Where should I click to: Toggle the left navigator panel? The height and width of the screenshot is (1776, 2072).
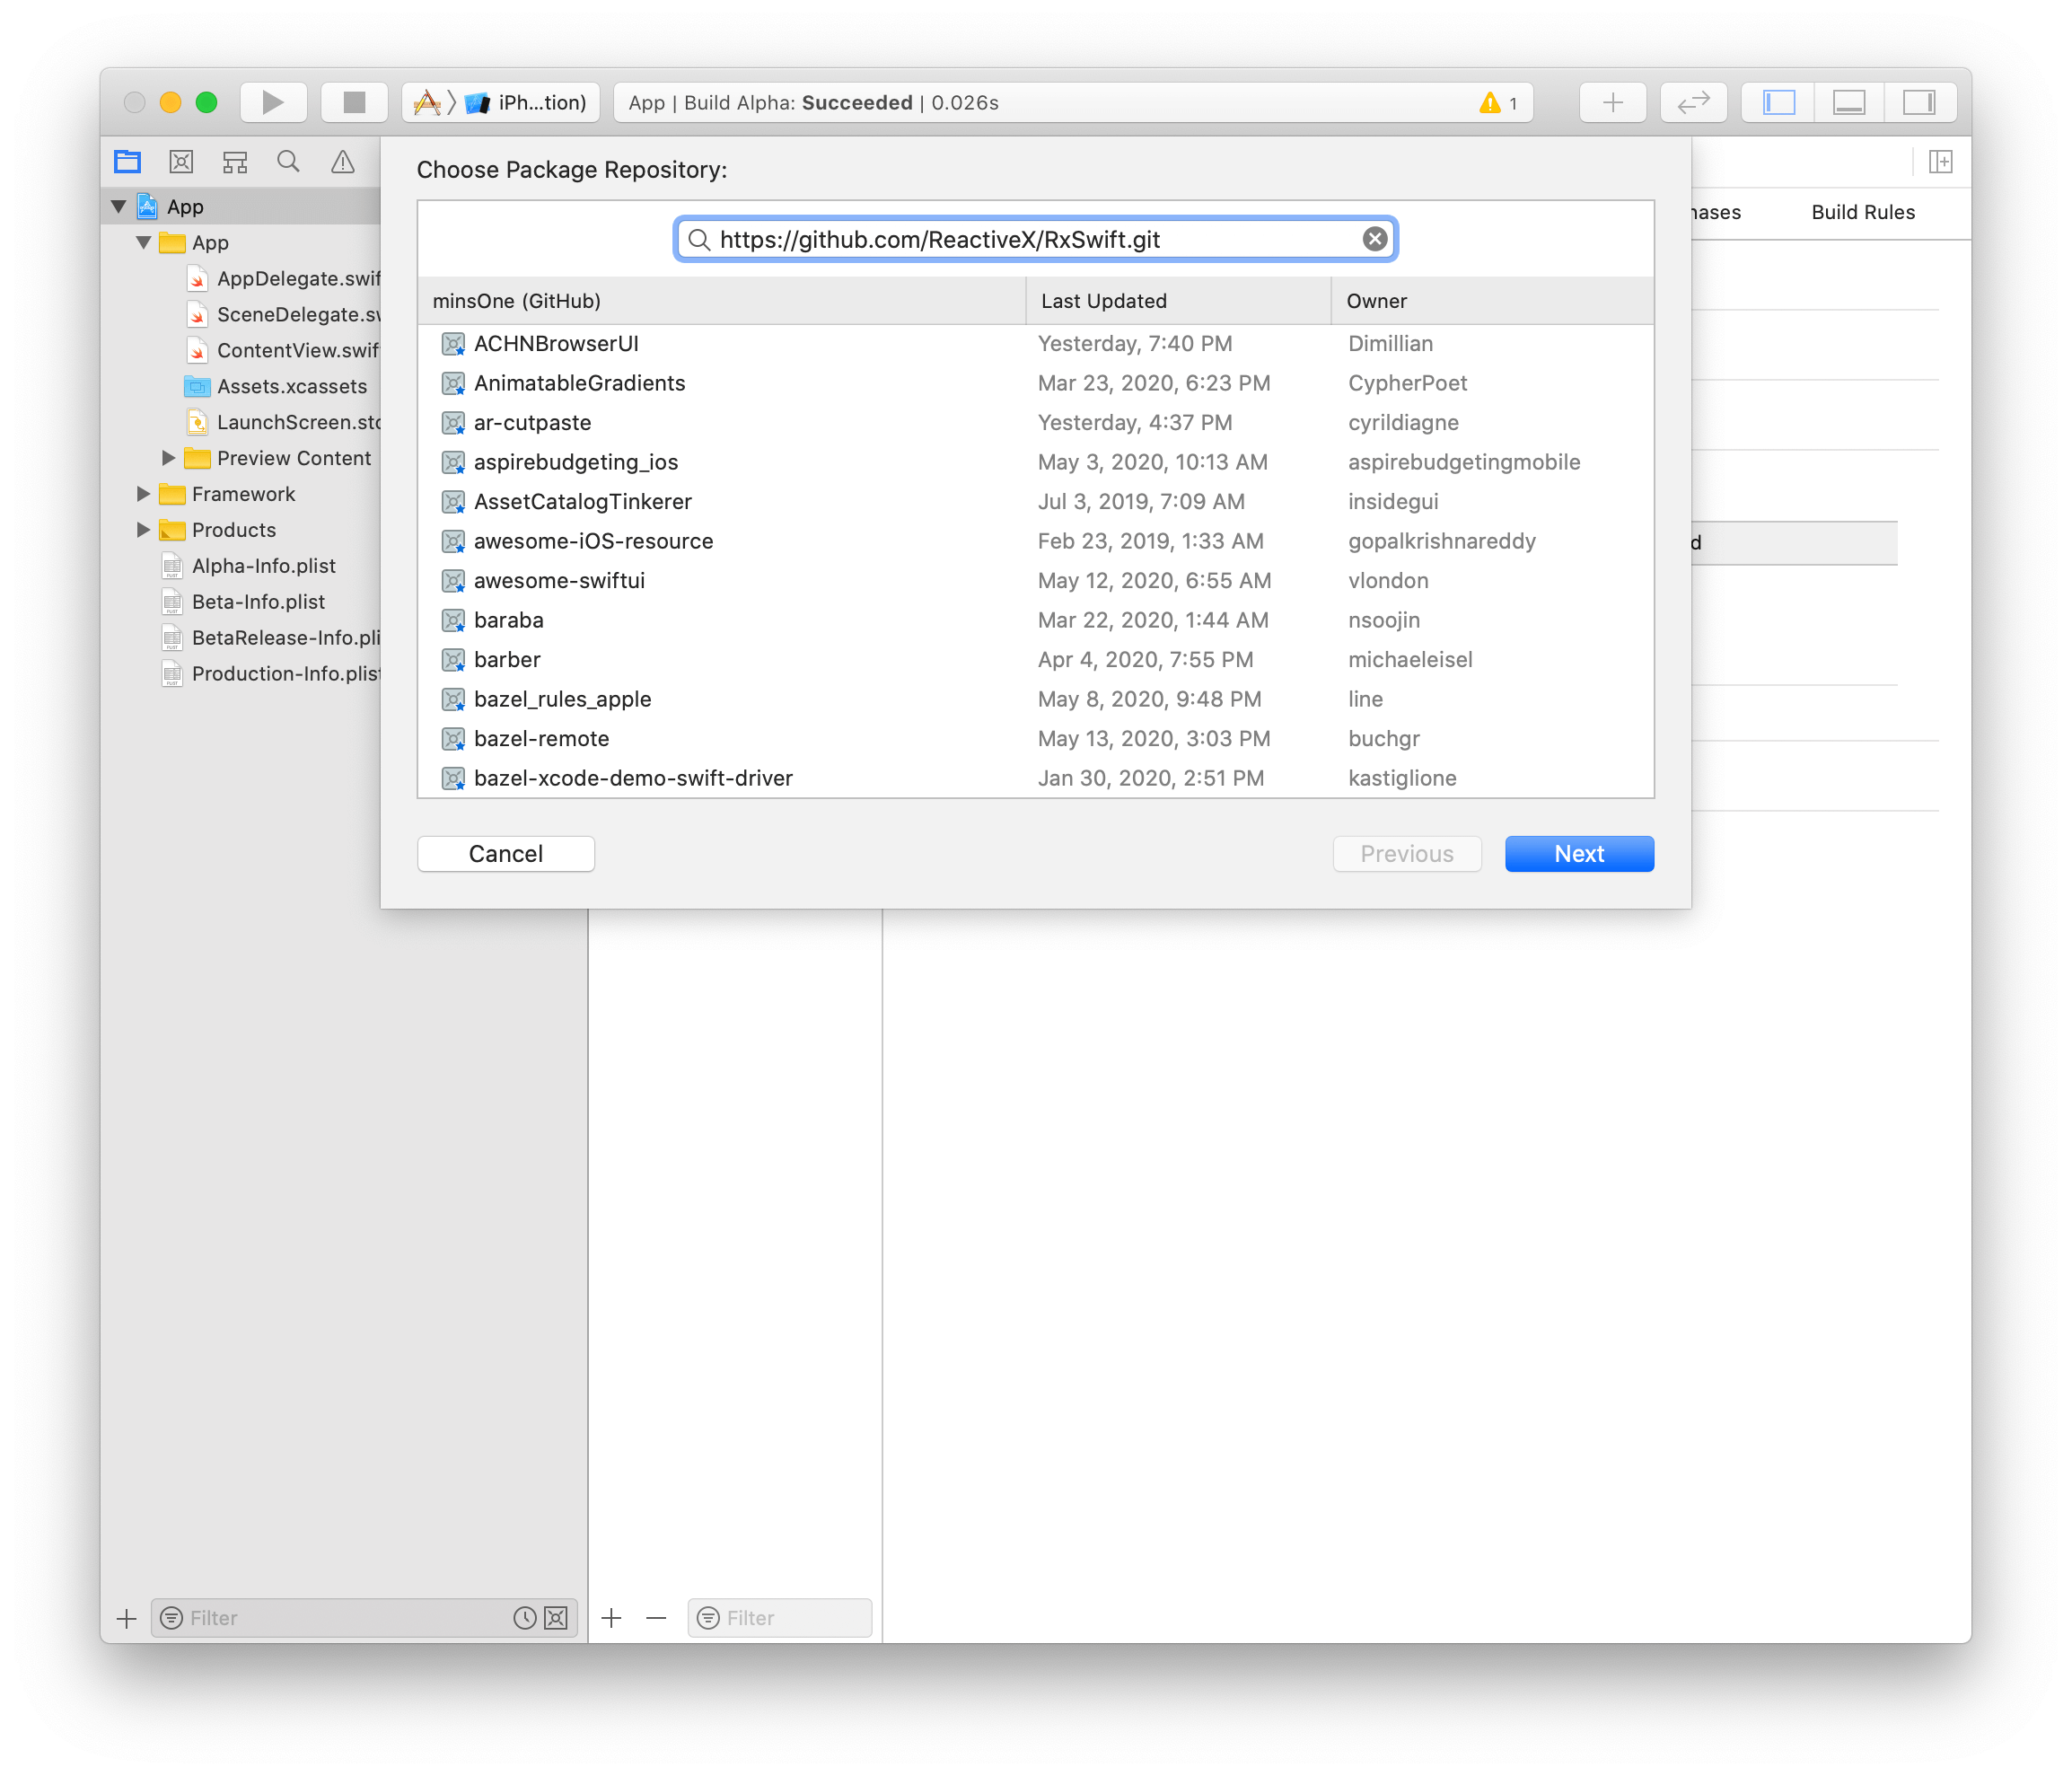pyautogui.click(x=1778, y=102)
